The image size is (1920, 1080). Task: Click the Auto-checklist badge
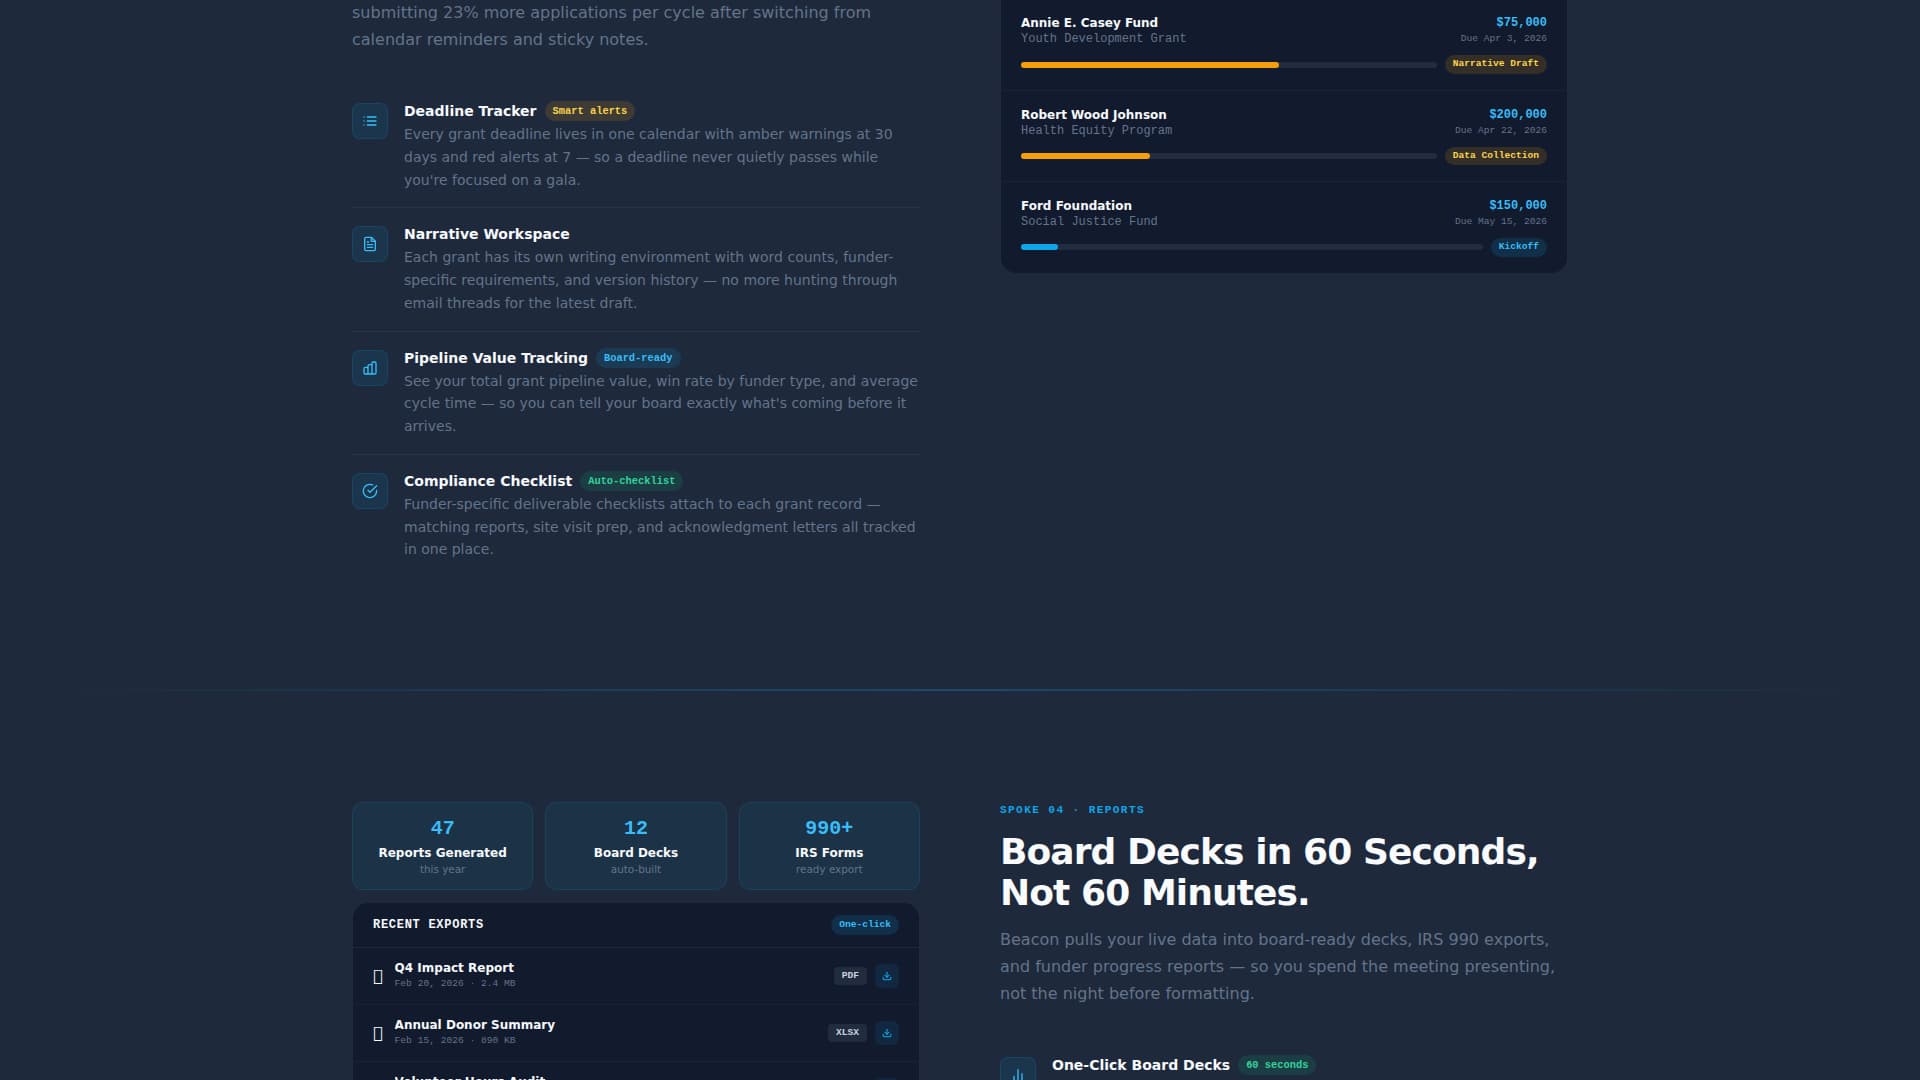631,481
